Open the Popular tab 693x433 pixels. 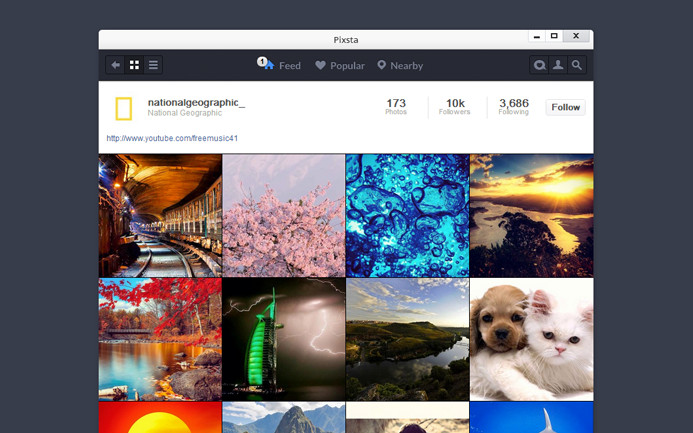[340, 65]
